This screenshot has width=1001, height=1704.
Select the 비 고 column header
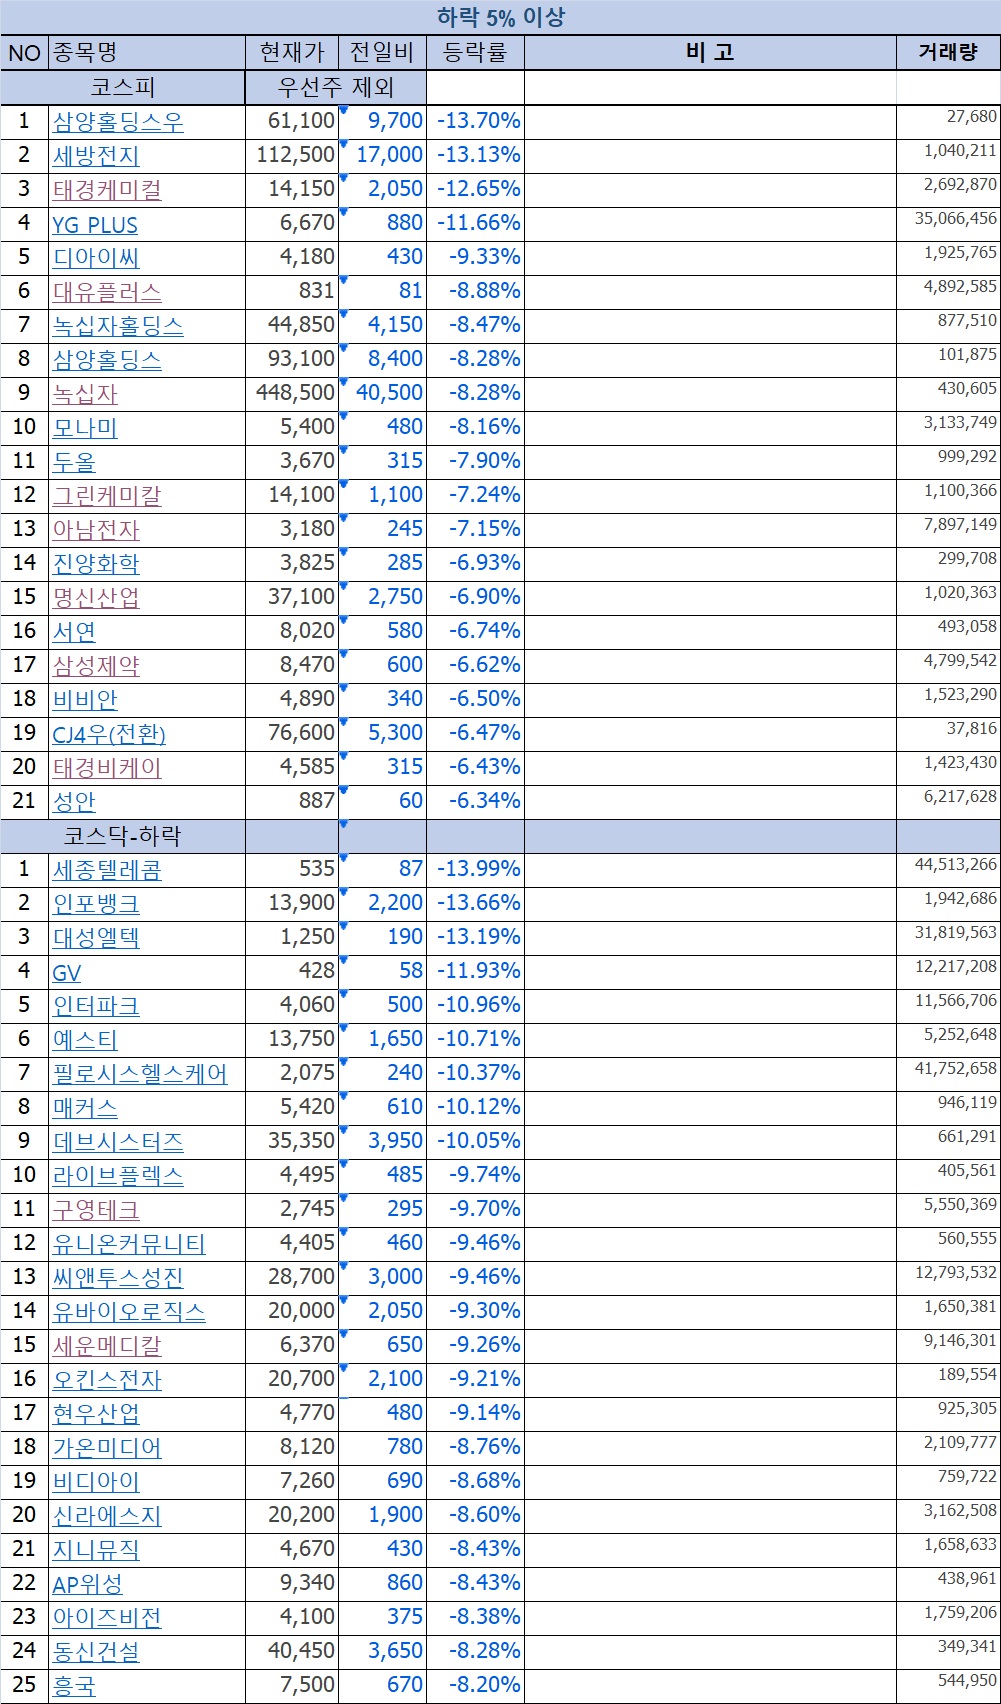click(x=710, y=53)
